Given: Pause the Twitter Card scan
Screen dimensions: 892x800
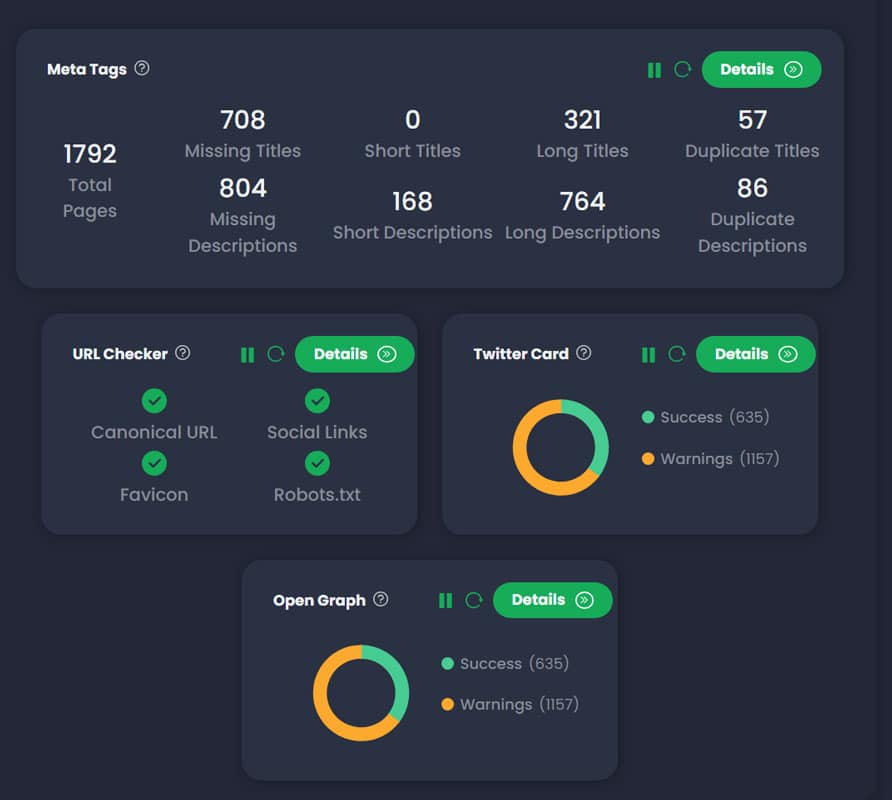Looking at the screenshot, I should [x=648, y=355].
